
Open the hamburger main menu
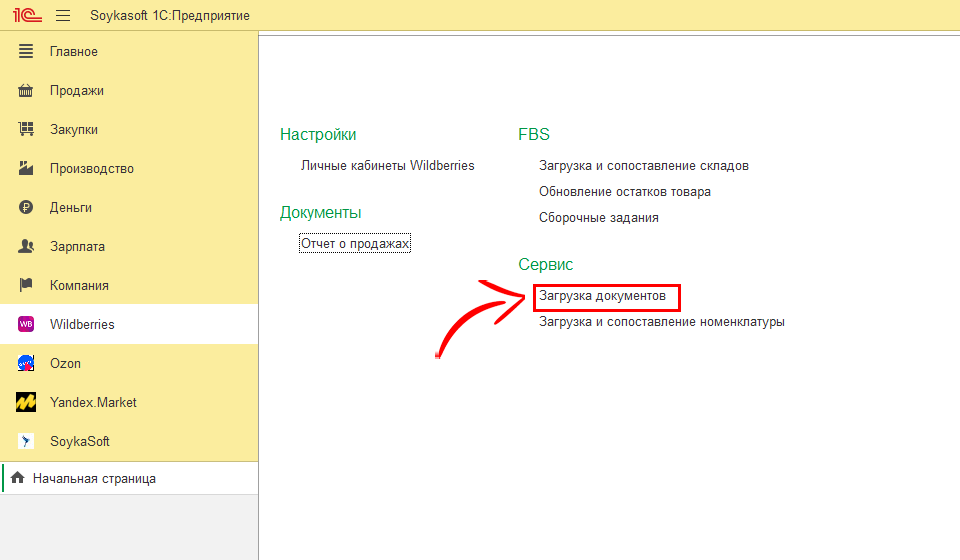click(x=63, y=16)
